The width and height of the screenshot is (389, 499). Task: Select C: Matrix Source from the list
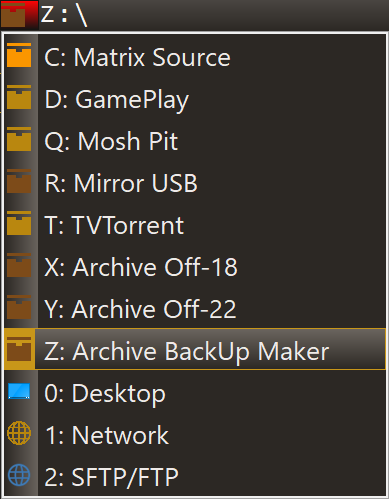tap(195, 56)
